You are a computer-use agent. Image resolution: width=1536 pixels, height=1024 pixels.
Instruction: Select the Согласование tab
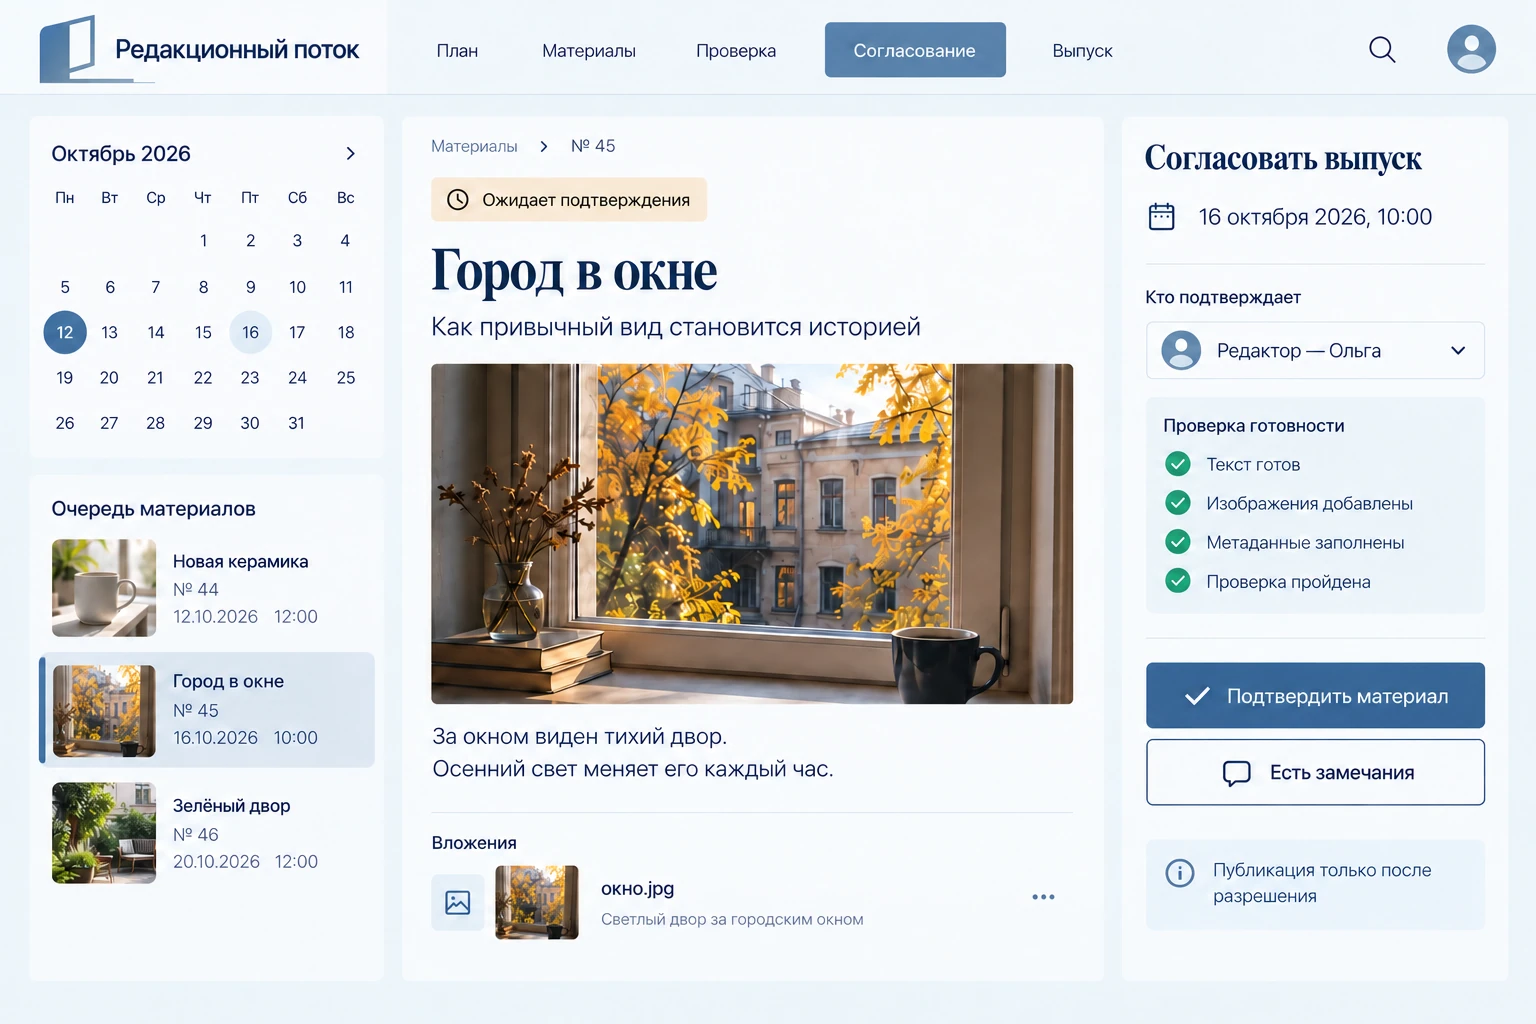click(915, 50)
